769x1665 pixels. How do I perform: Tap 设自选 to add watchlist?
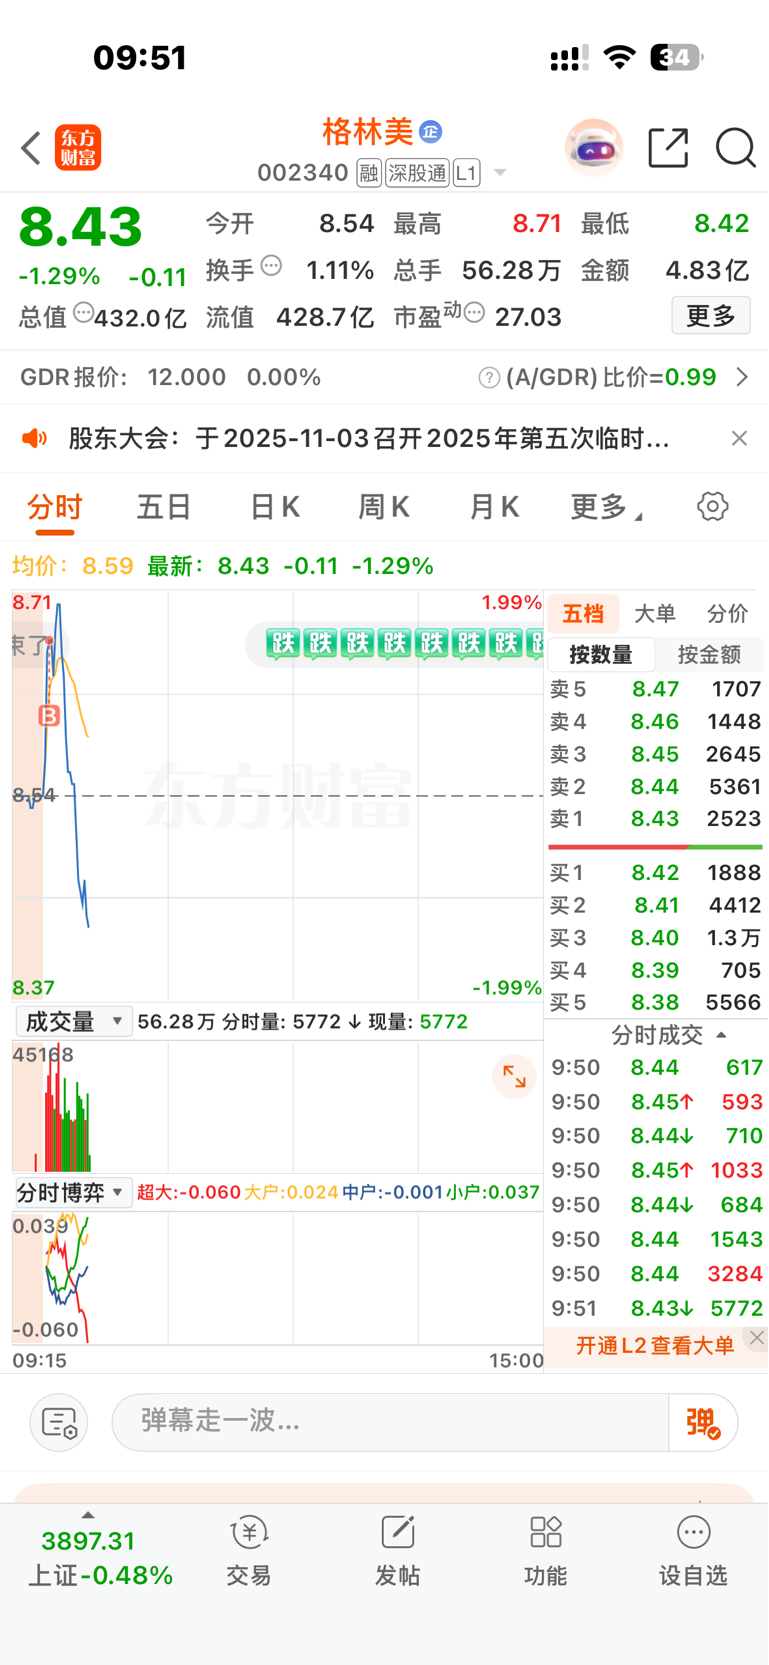[693, 1551]
